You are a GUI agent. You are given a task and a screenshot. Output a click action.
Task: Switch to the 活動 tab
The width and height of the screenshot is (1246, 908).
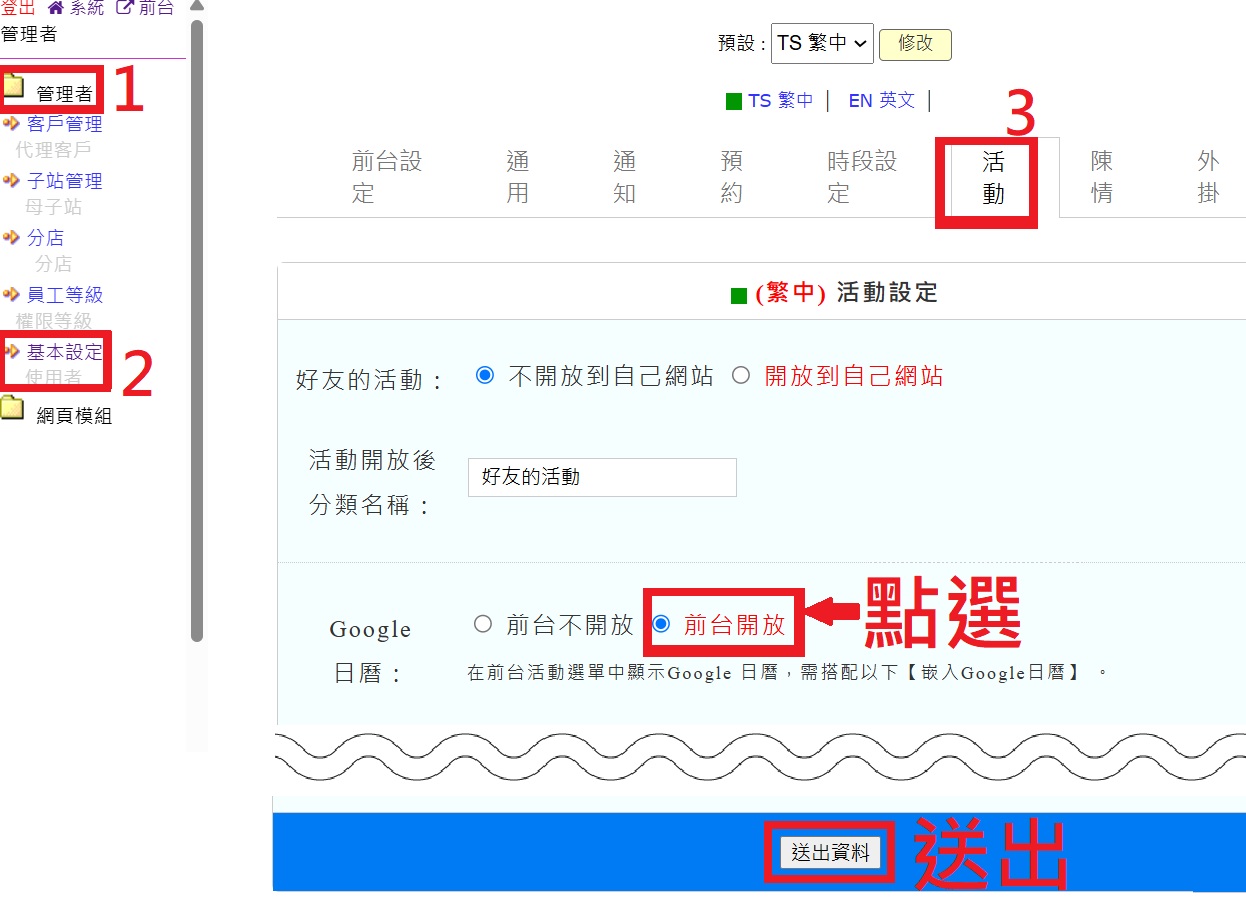point(992,177)
